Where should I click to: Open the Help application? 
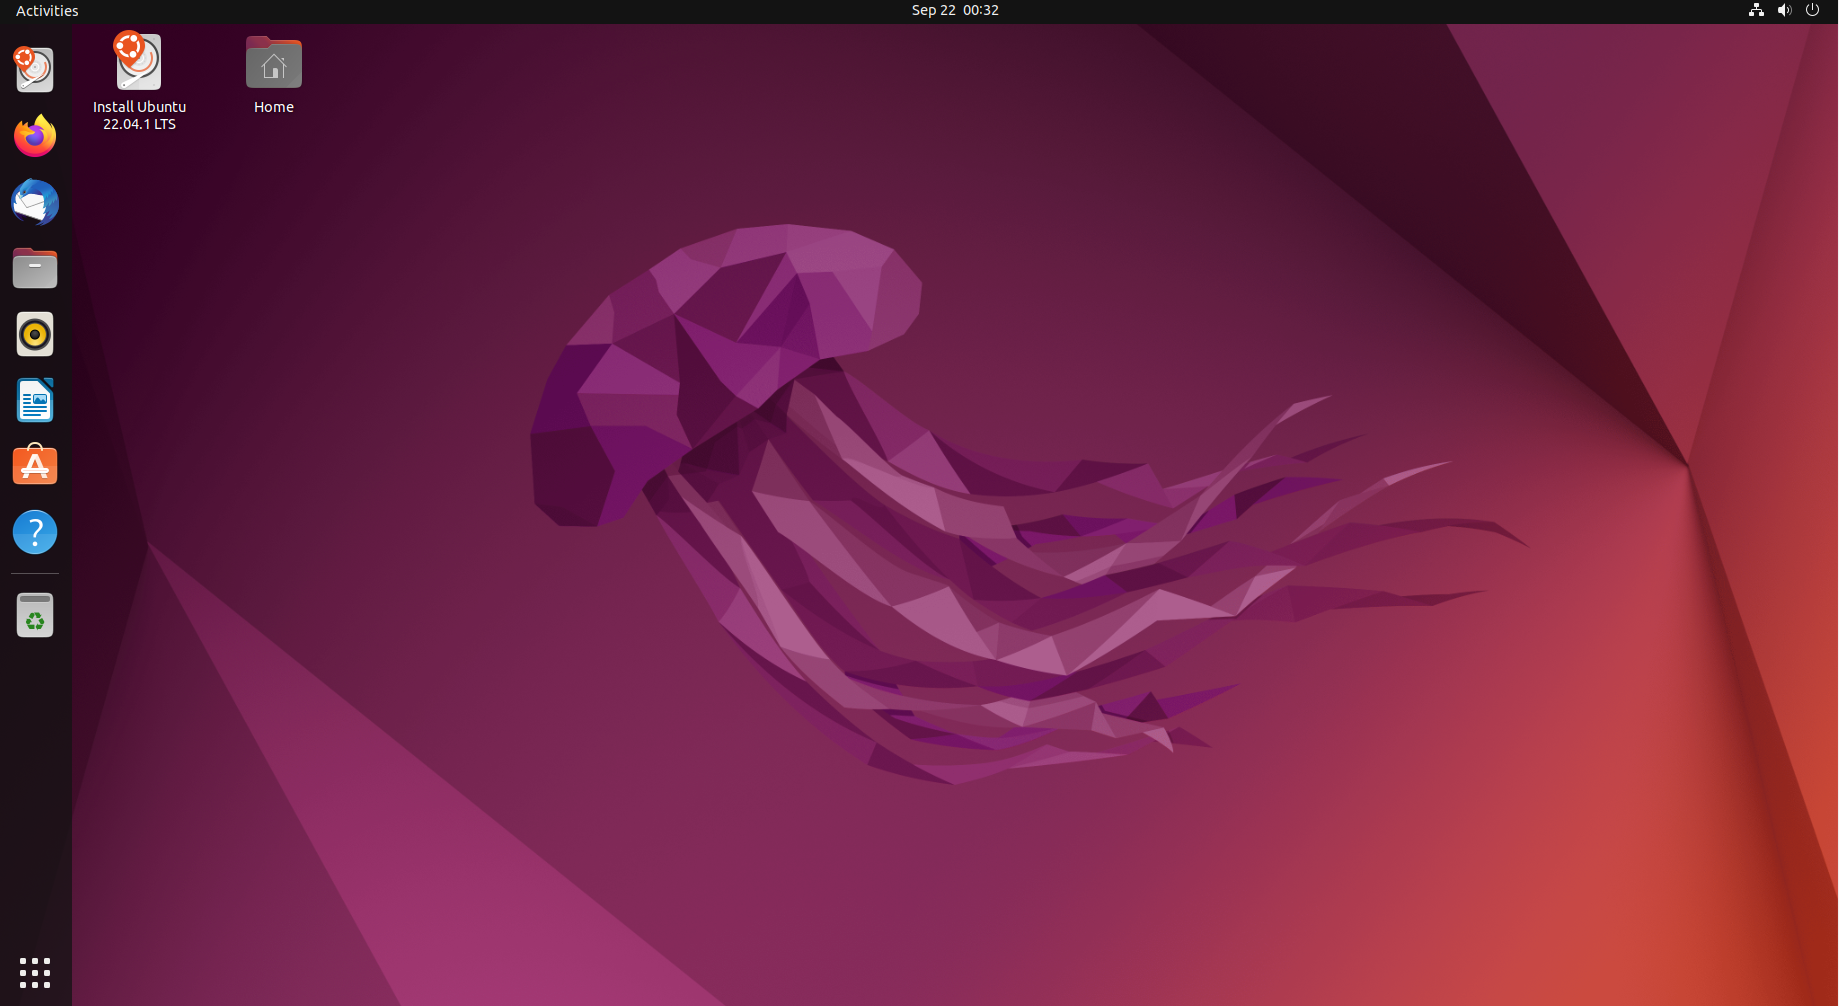(x=35, y=532)
